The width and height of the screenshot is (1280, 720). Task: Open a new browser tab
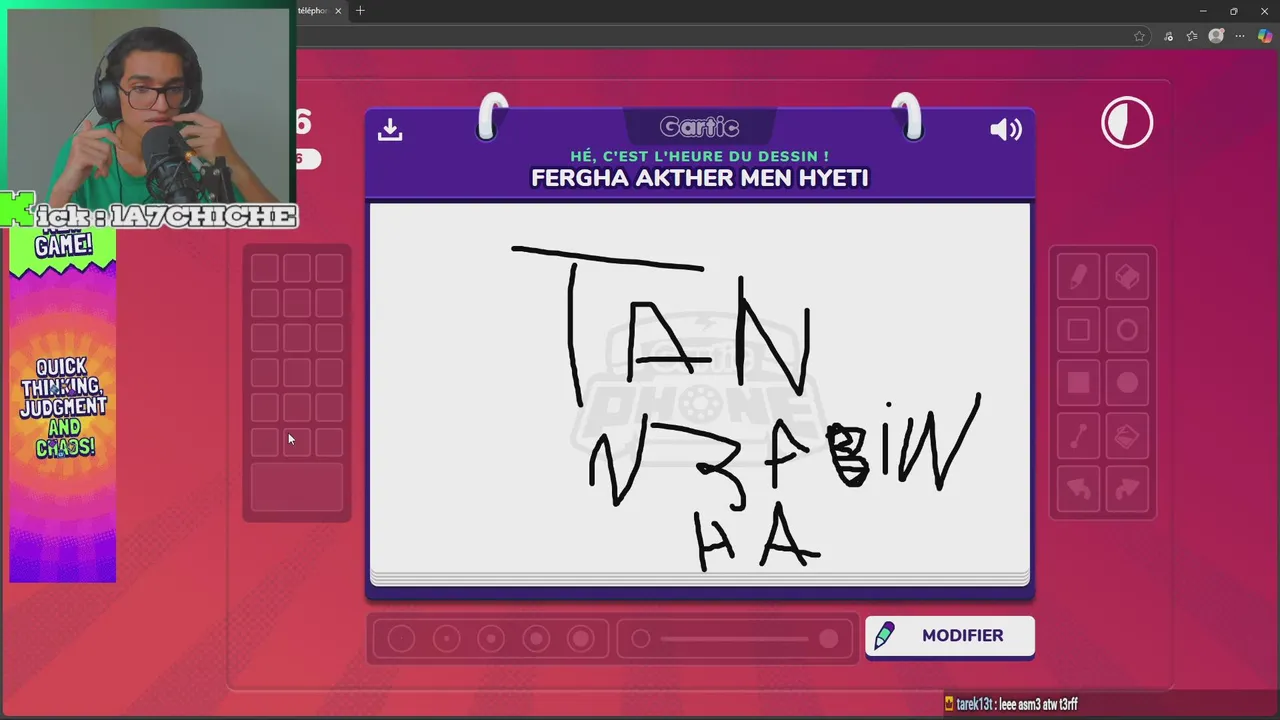point(360,11)
